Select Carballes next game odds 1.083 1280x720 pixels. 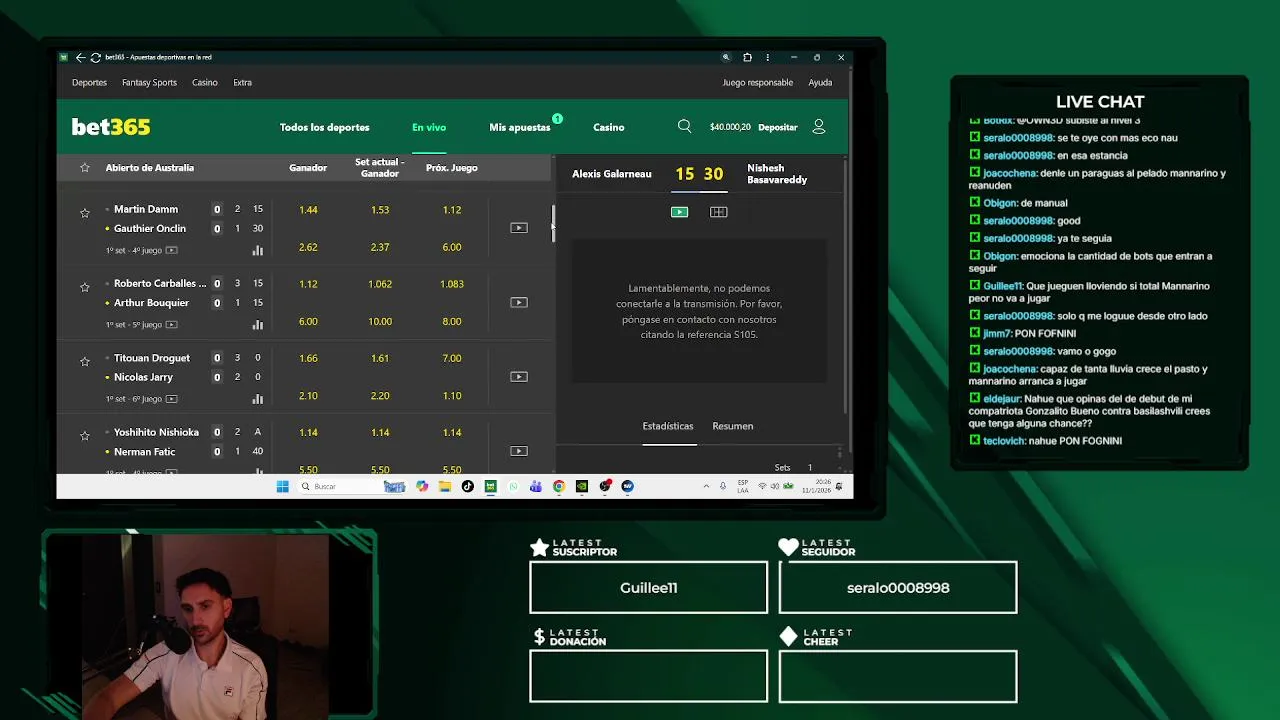[x=452, y=284]
